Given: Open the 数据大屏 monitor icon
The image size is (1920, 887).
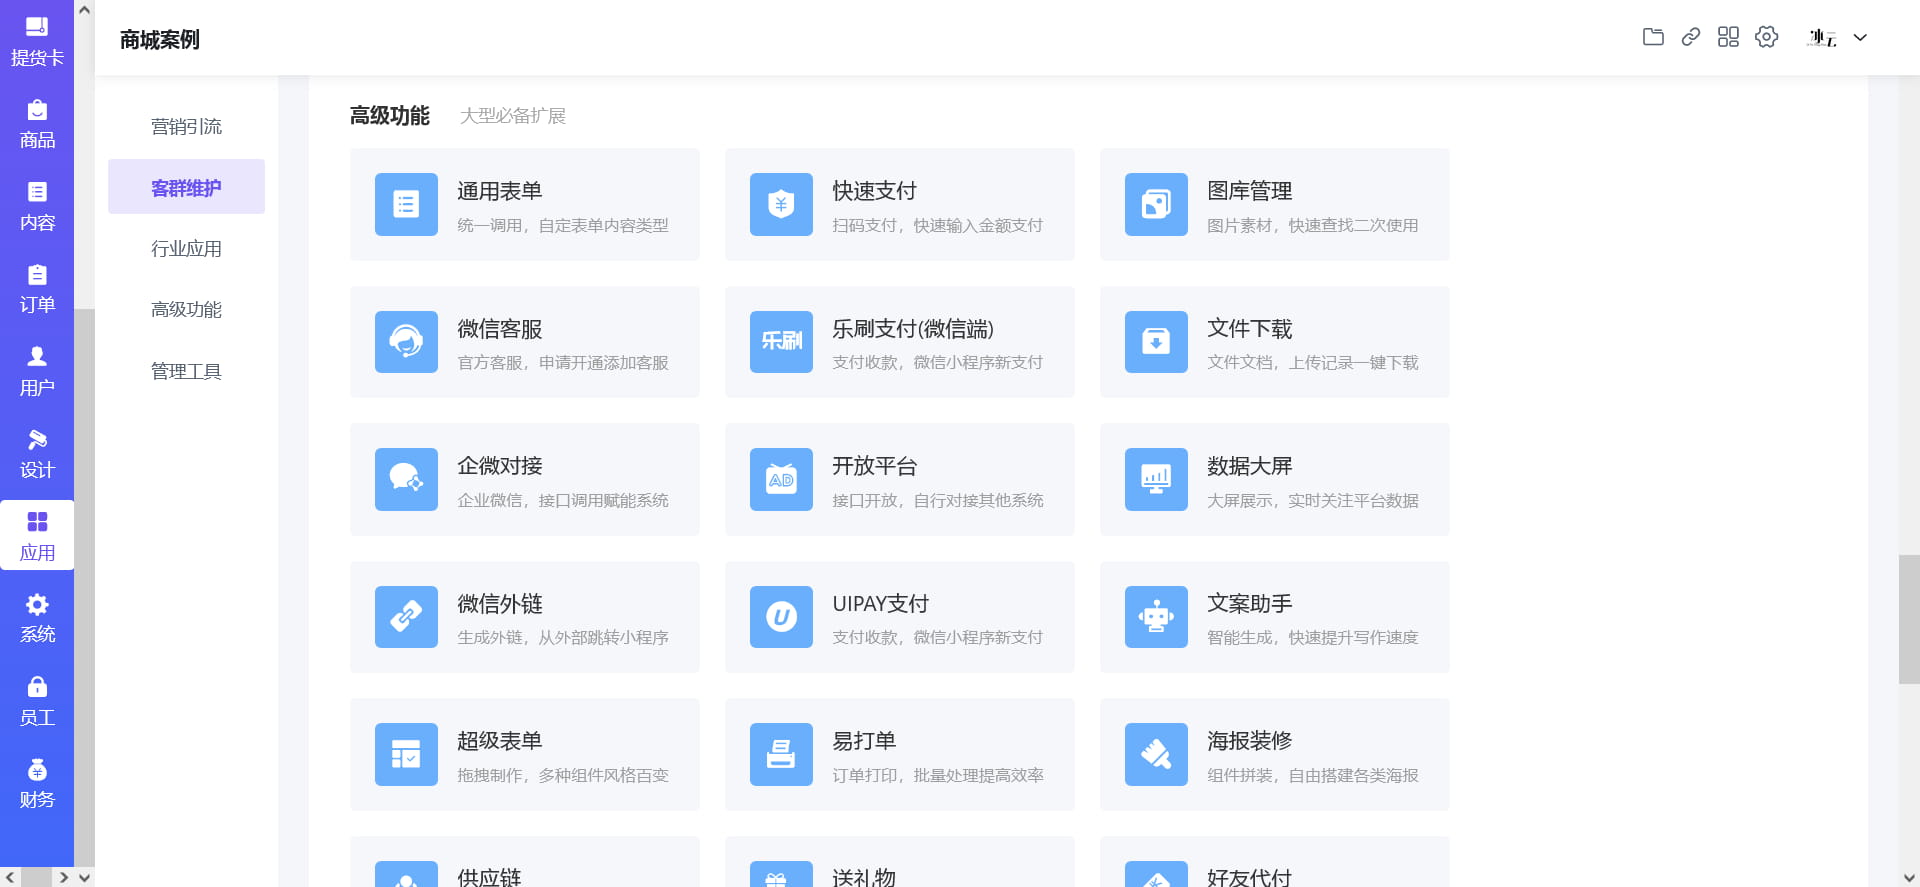Looking at the screenshot, I should coord(1156,480).
